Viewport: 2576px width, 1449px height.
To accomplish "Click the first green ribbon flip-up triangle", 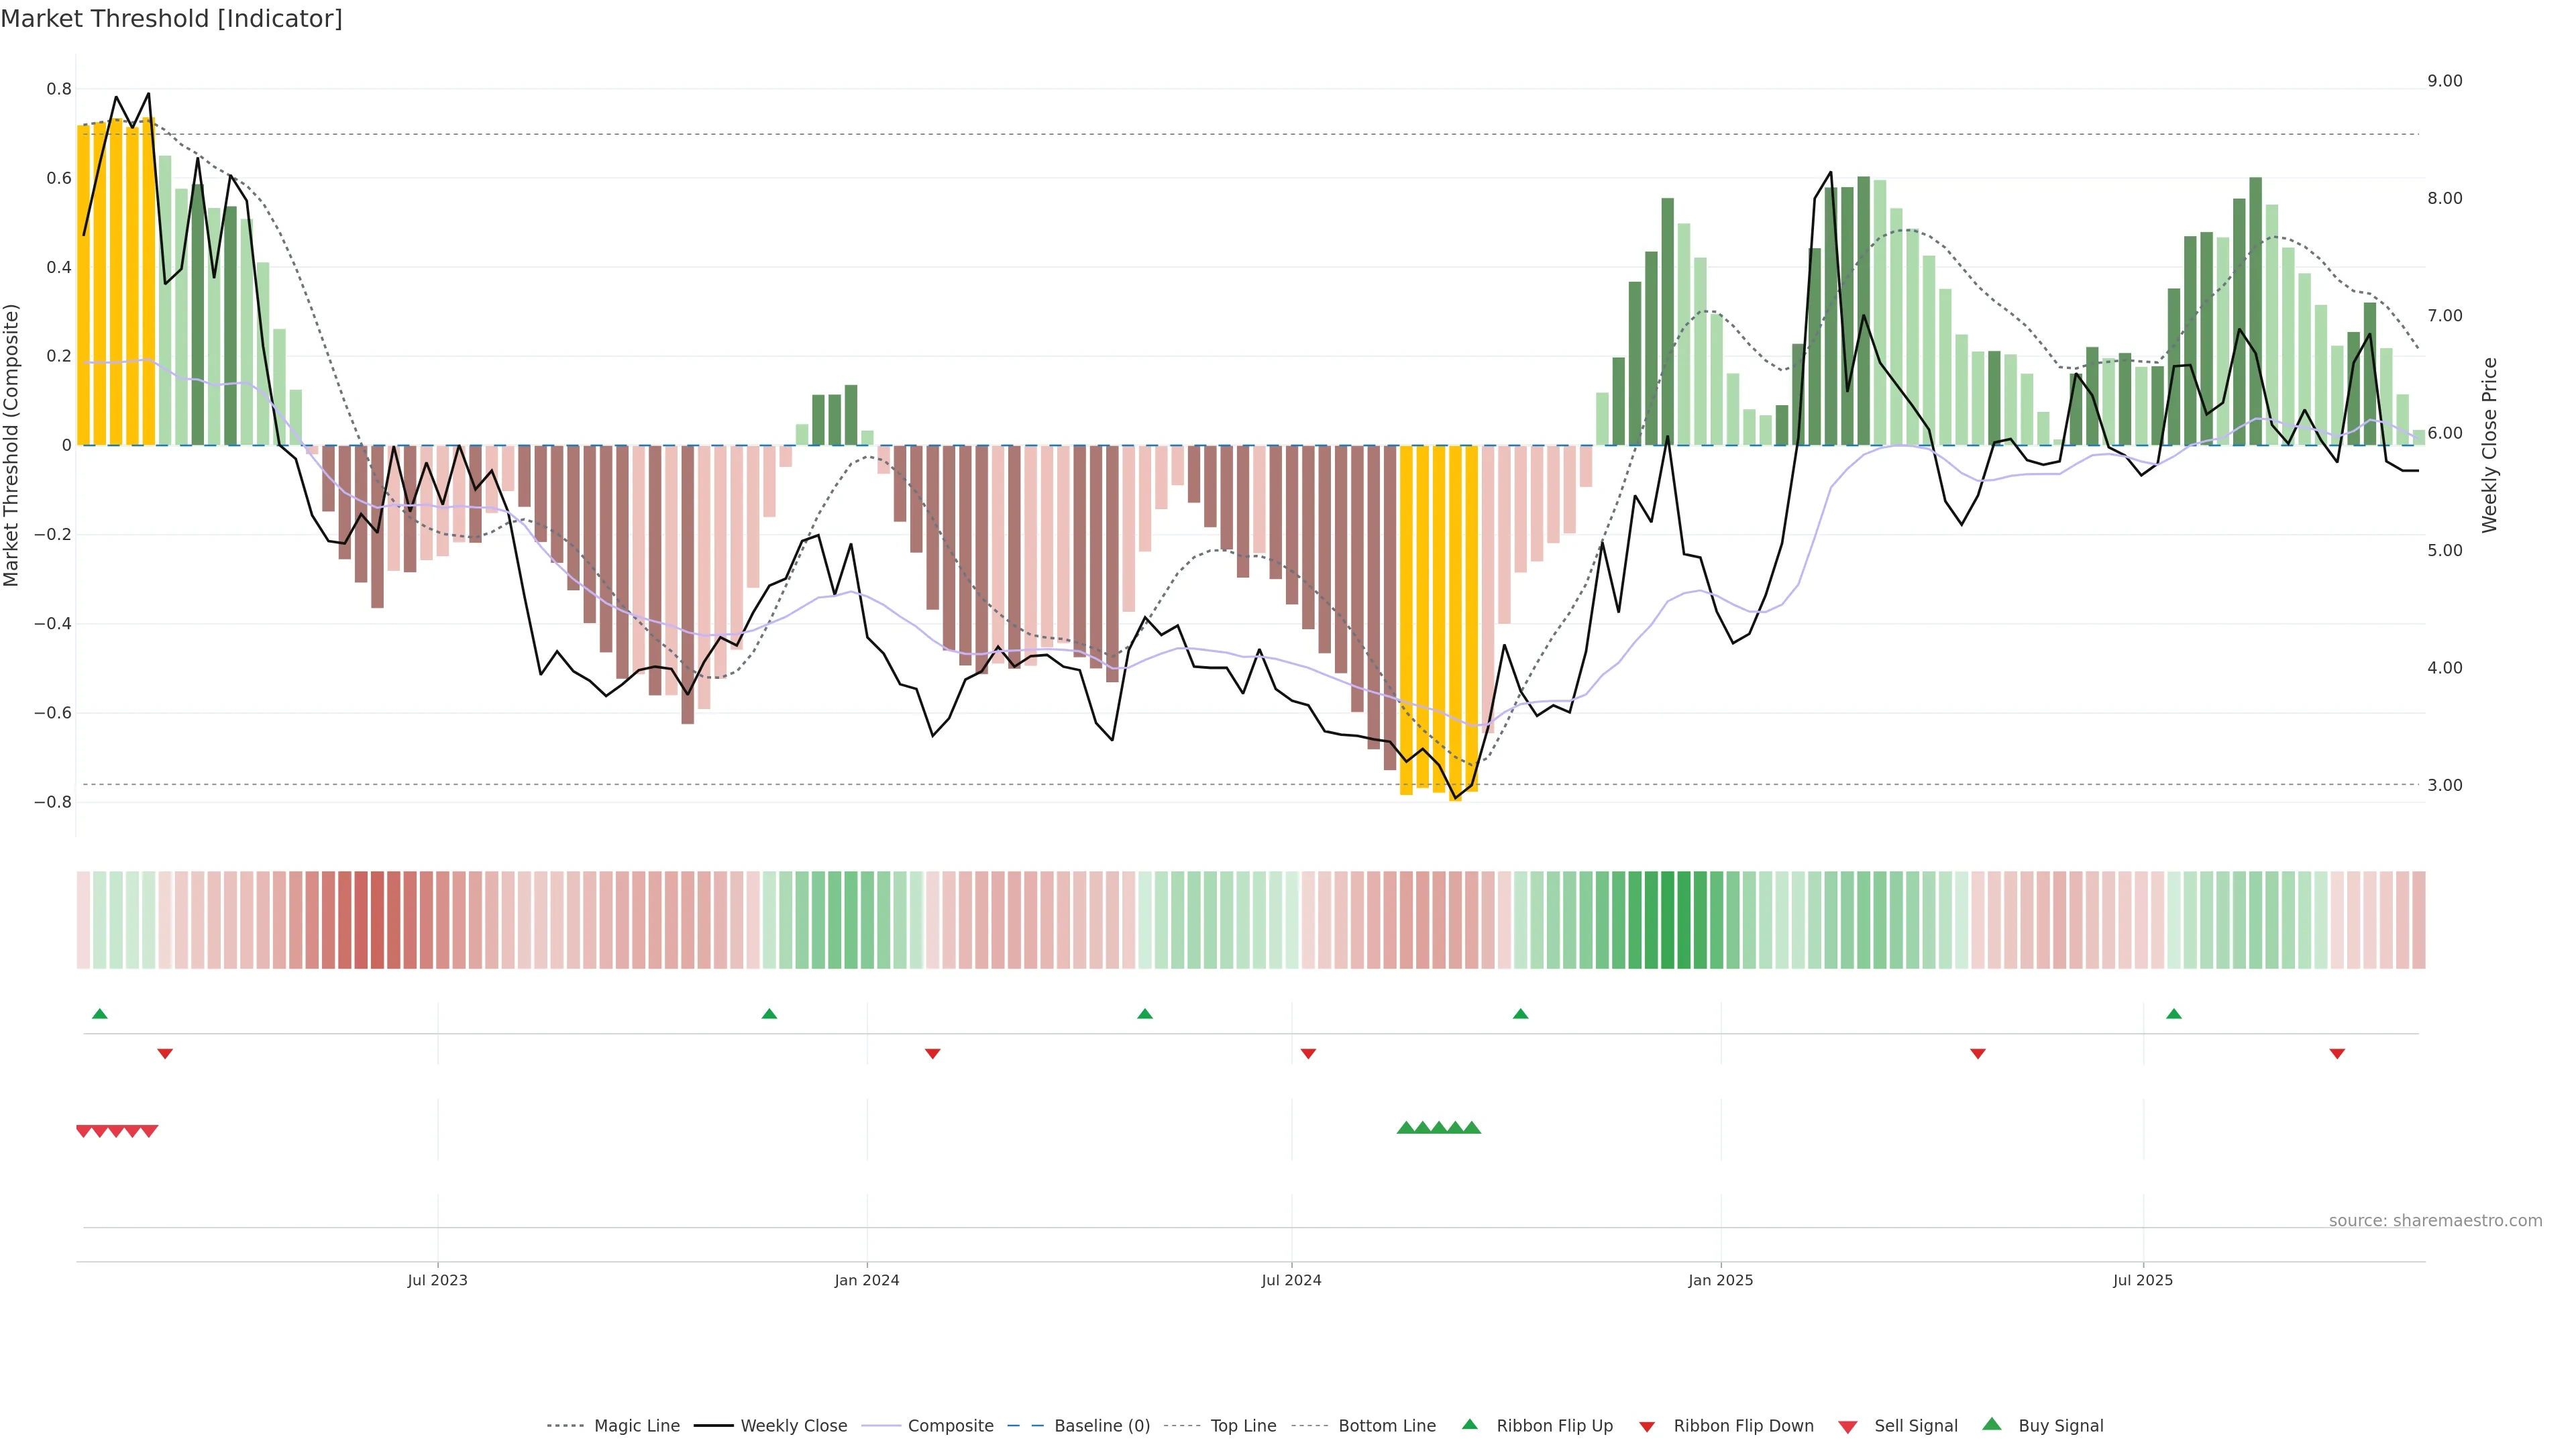I will pos(100,1014).
